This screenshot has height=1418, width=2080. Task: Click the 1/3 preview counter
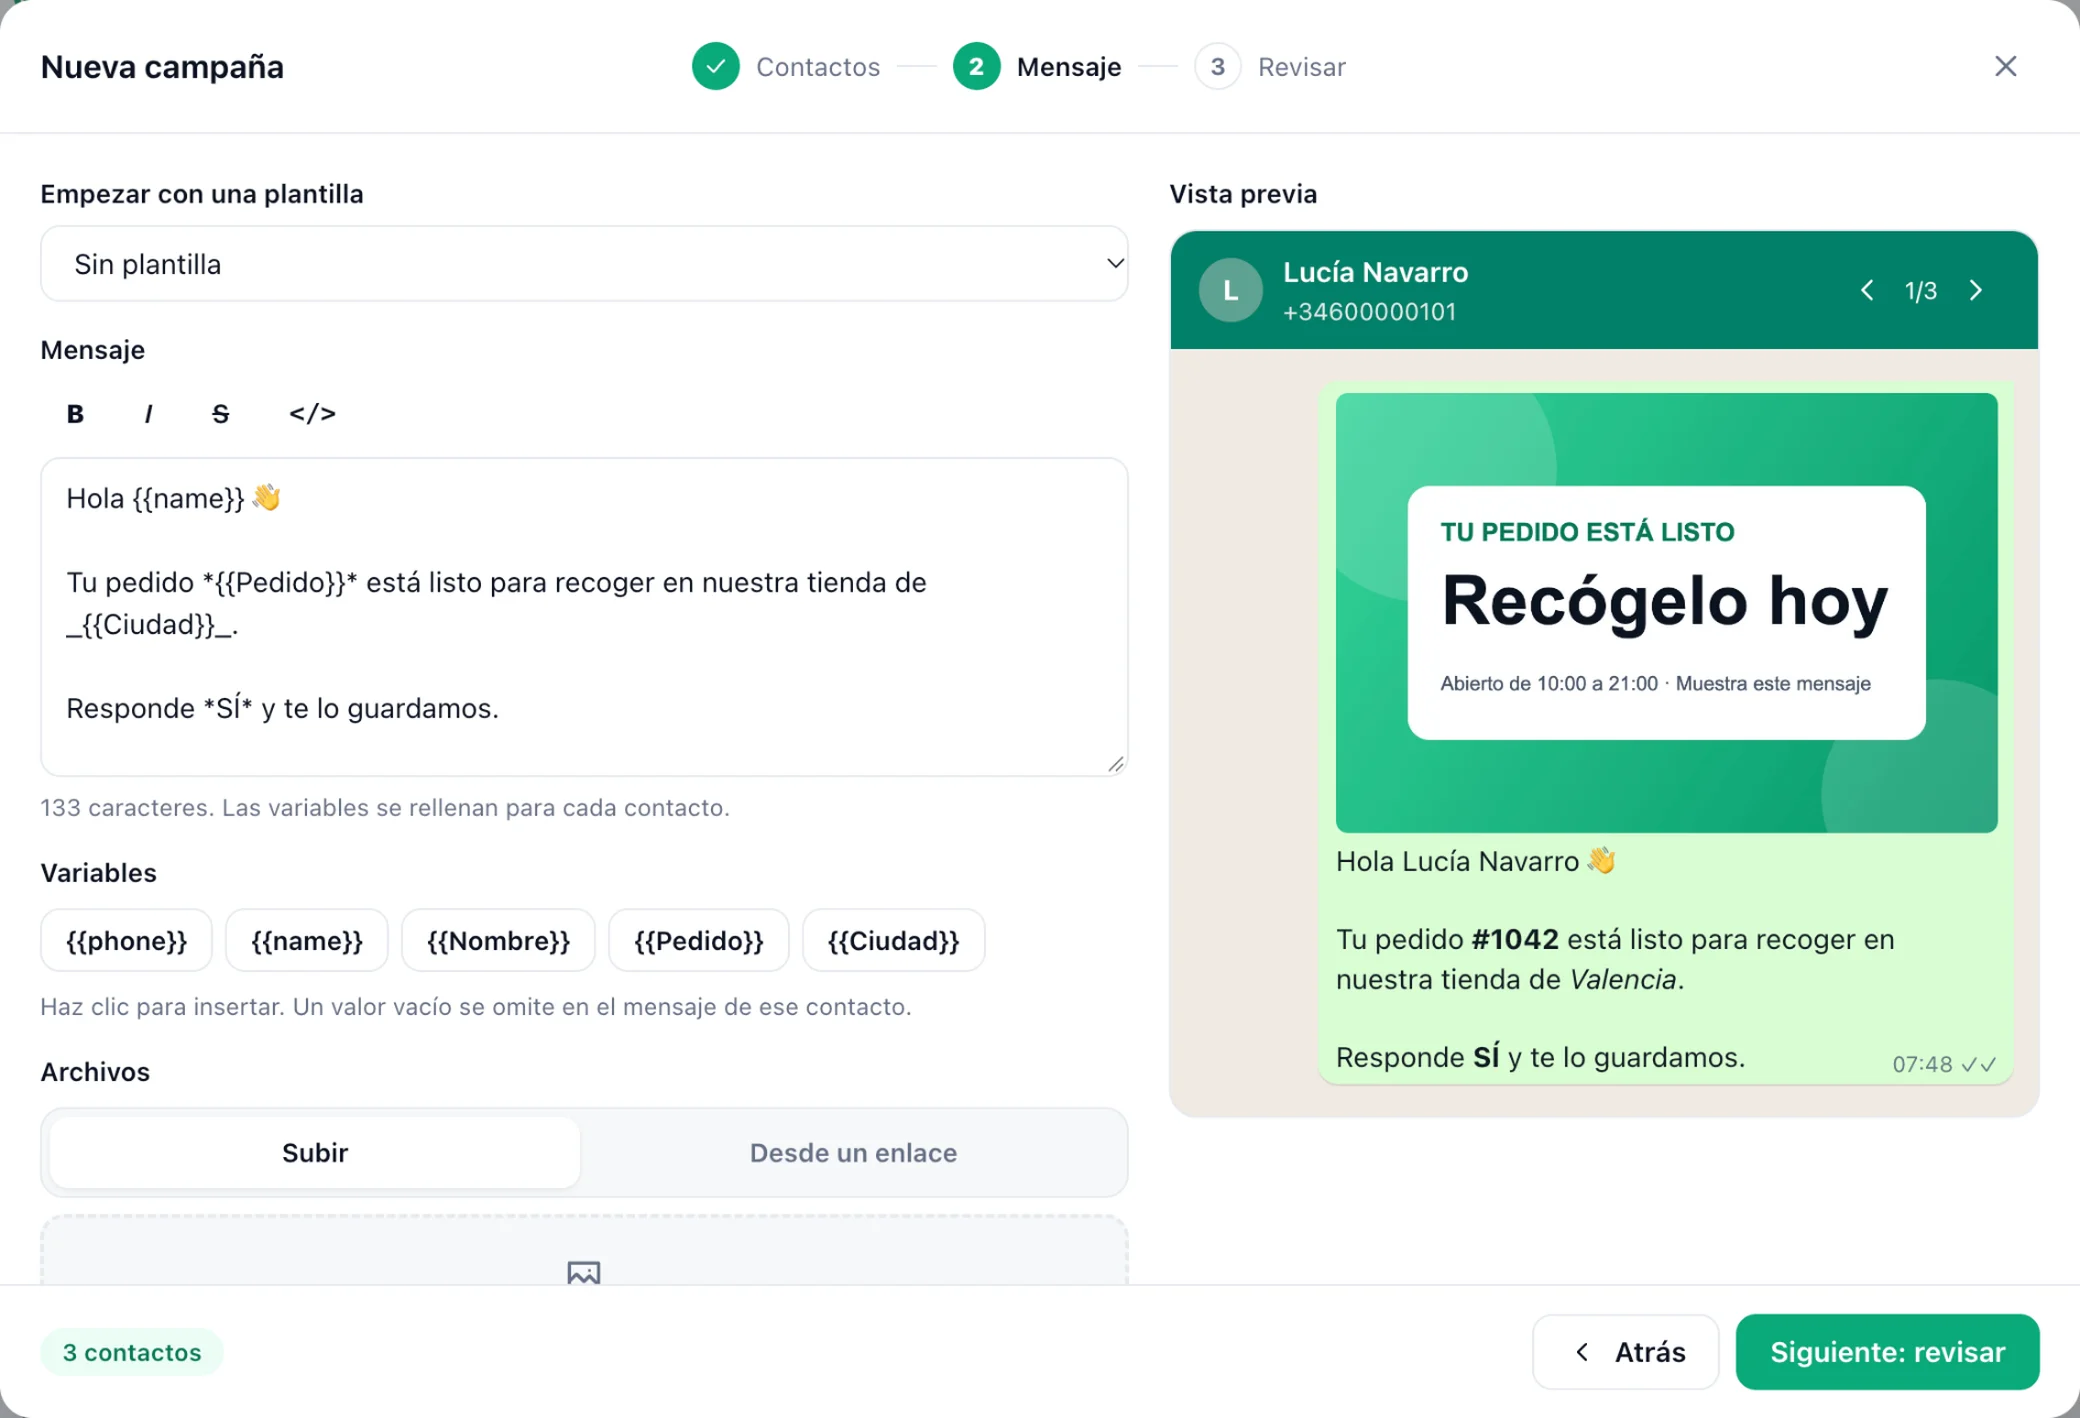1920,291
